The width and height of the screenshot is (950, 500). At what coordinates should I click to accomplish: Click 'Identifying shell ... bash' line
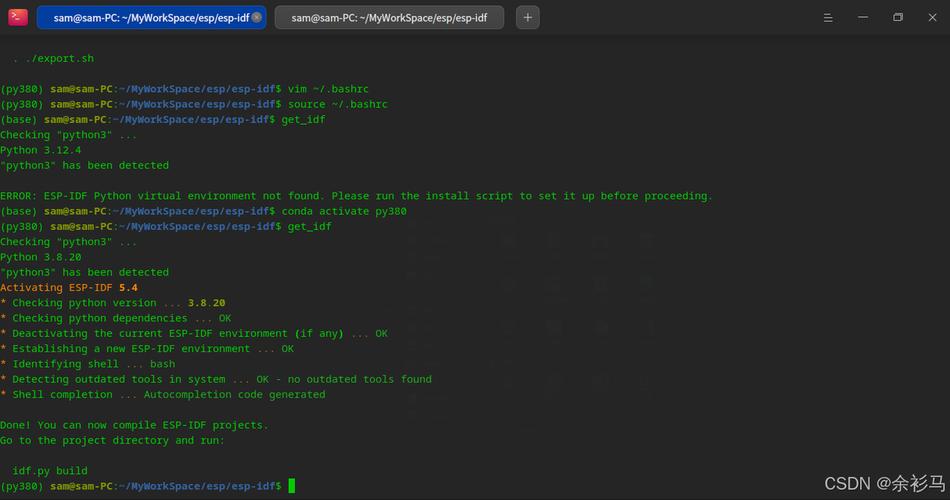(88, 364)
